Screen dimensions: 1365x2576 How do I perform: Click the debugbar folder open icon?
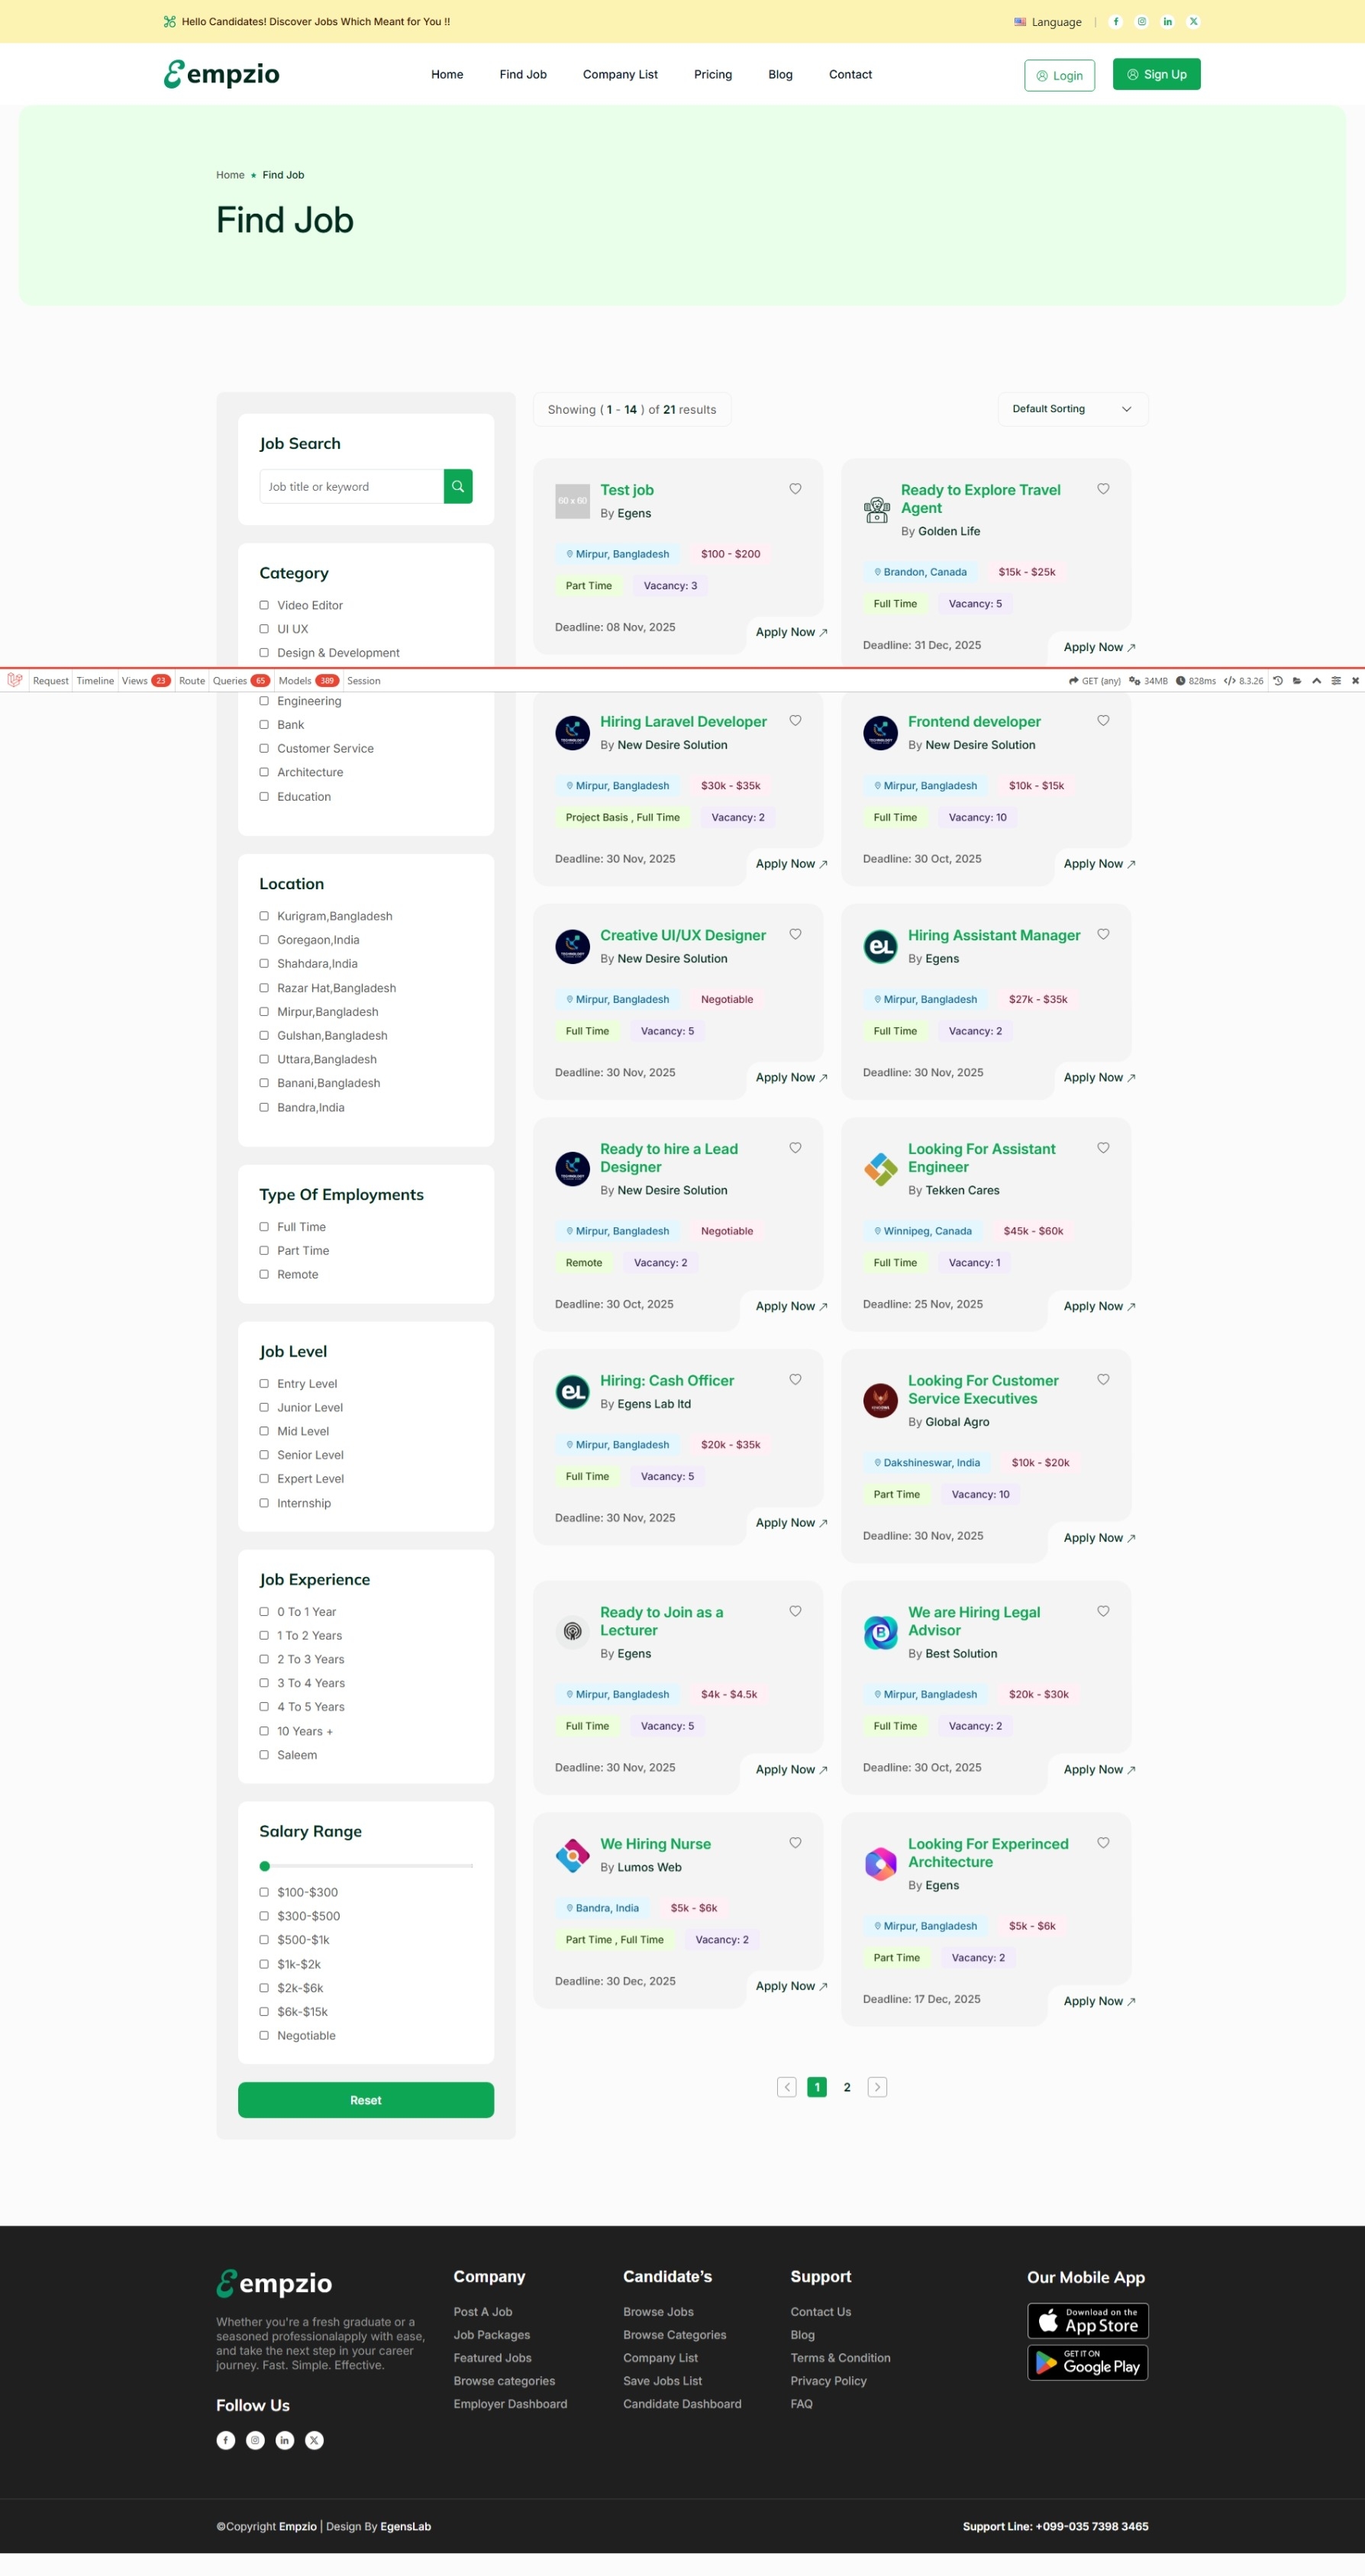point(1297,681)
